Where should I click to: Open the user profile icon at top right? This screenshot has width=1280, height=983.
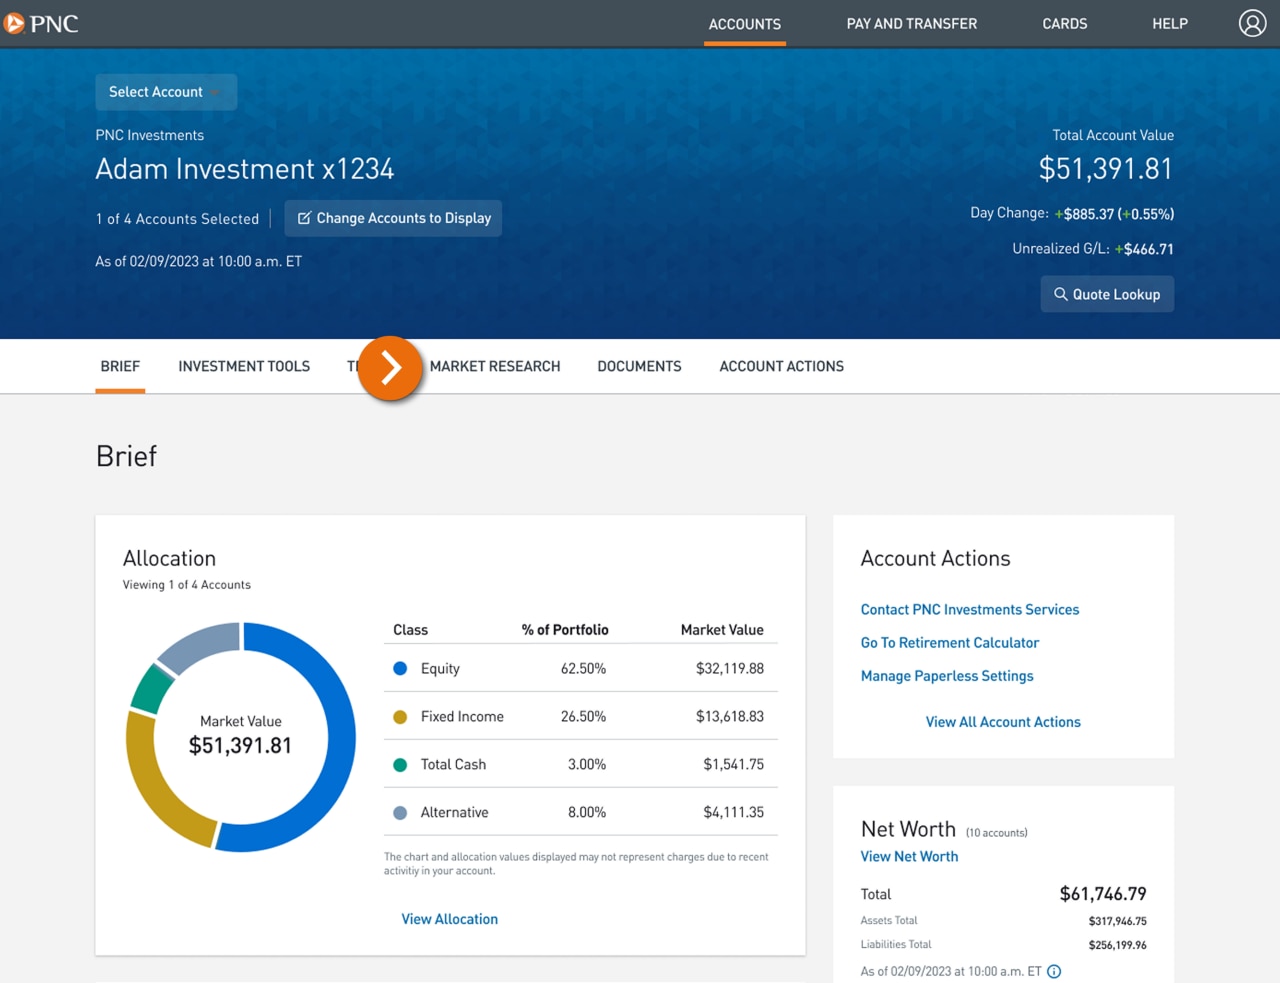pos(1252,22)
